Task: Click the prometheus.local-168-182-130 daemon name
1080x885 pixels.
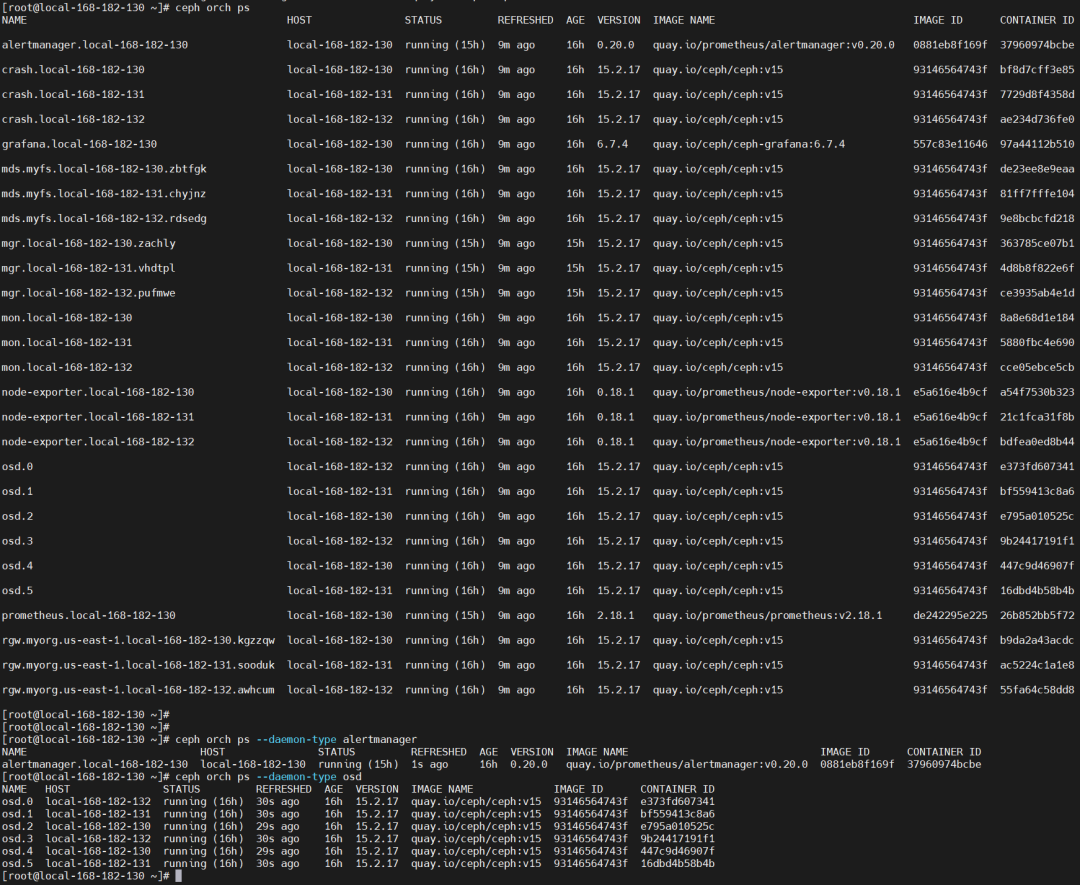Action: 88,615
